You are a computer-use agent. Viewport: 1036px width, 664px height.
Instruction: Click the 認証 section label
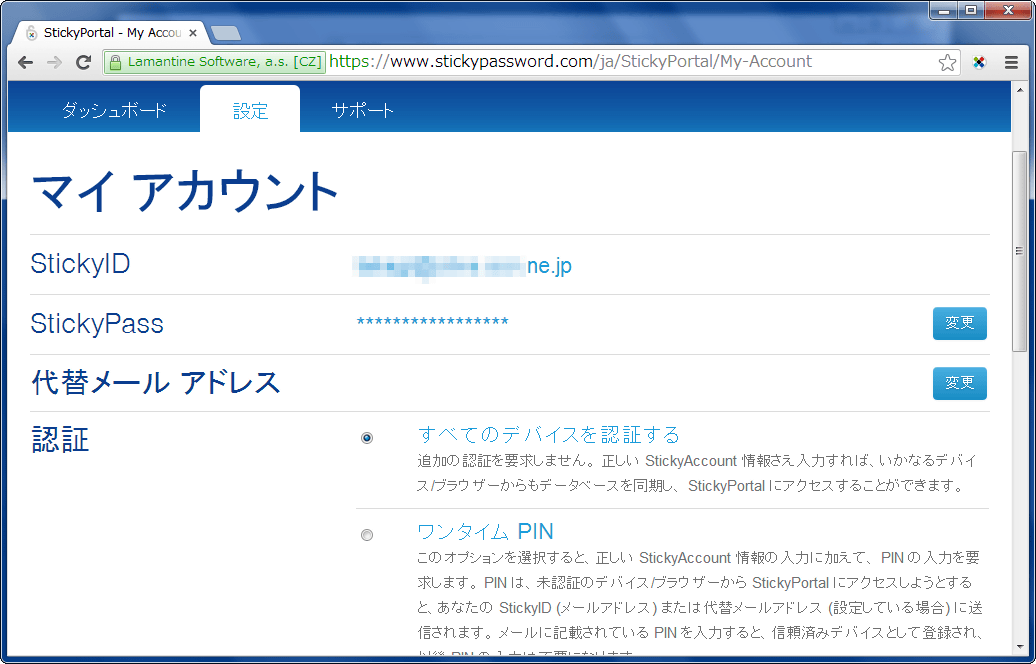(x=60, y=439)
